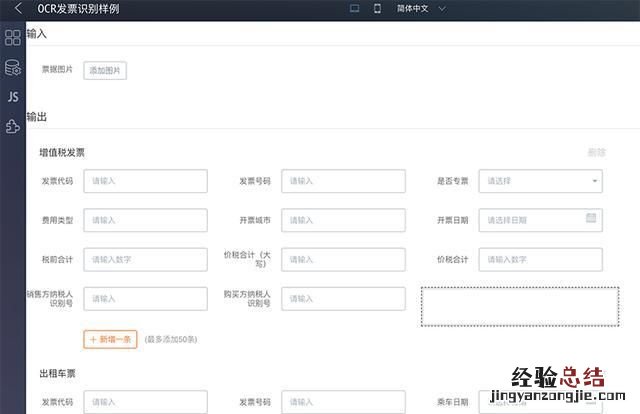Select the 开票城市 input field
Screen dimensions: 640x414
343,220
